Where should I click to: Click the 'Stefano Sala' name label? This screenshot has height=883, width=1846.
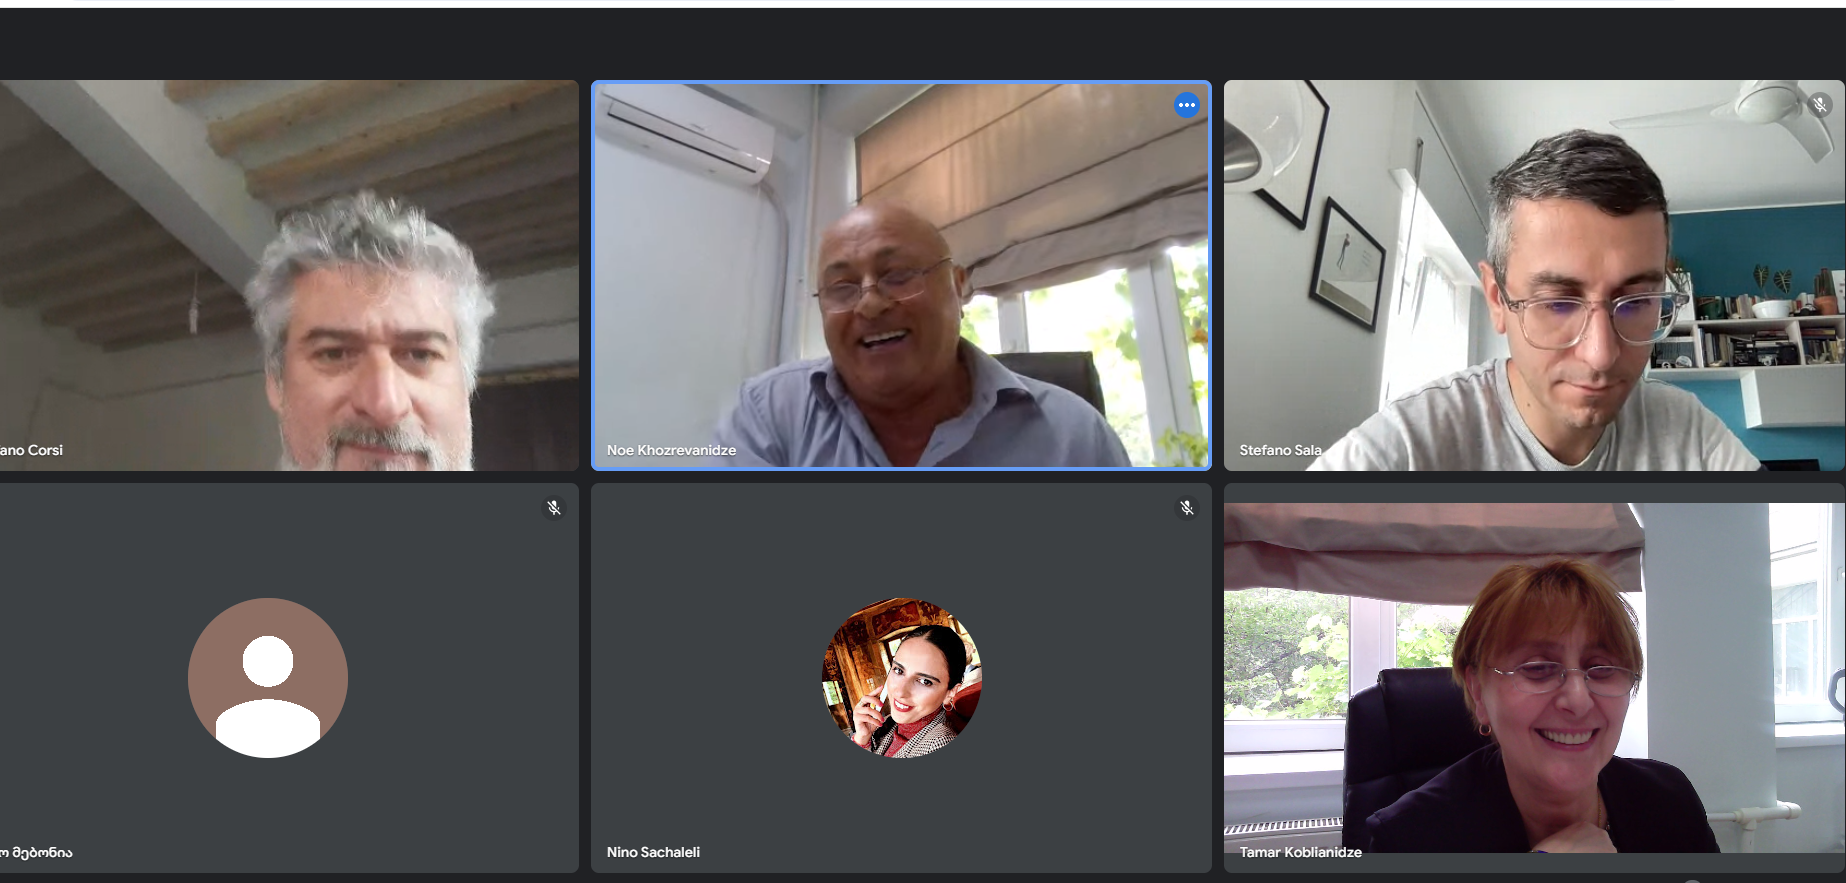1280,450
